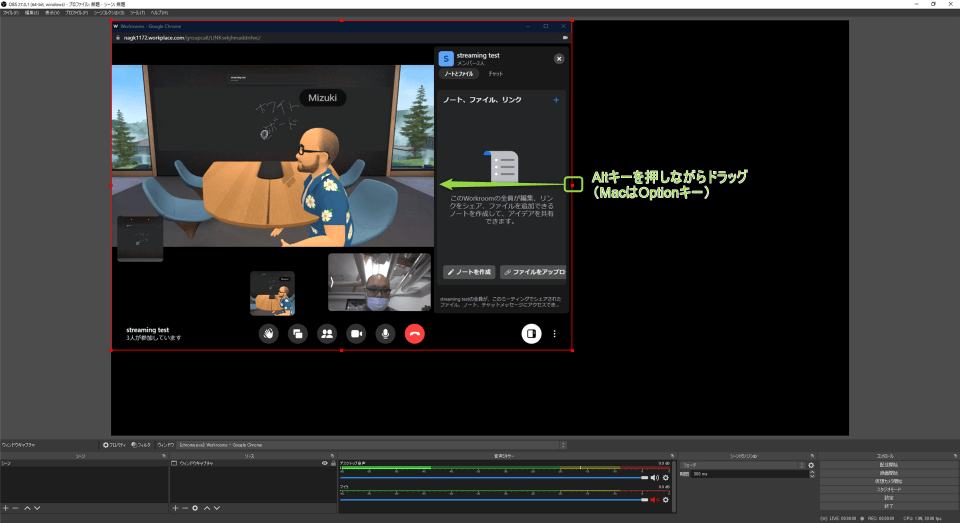Open scene transition properties gear
The width and height of the screenshot is (960, 523).
click(811, 465)
